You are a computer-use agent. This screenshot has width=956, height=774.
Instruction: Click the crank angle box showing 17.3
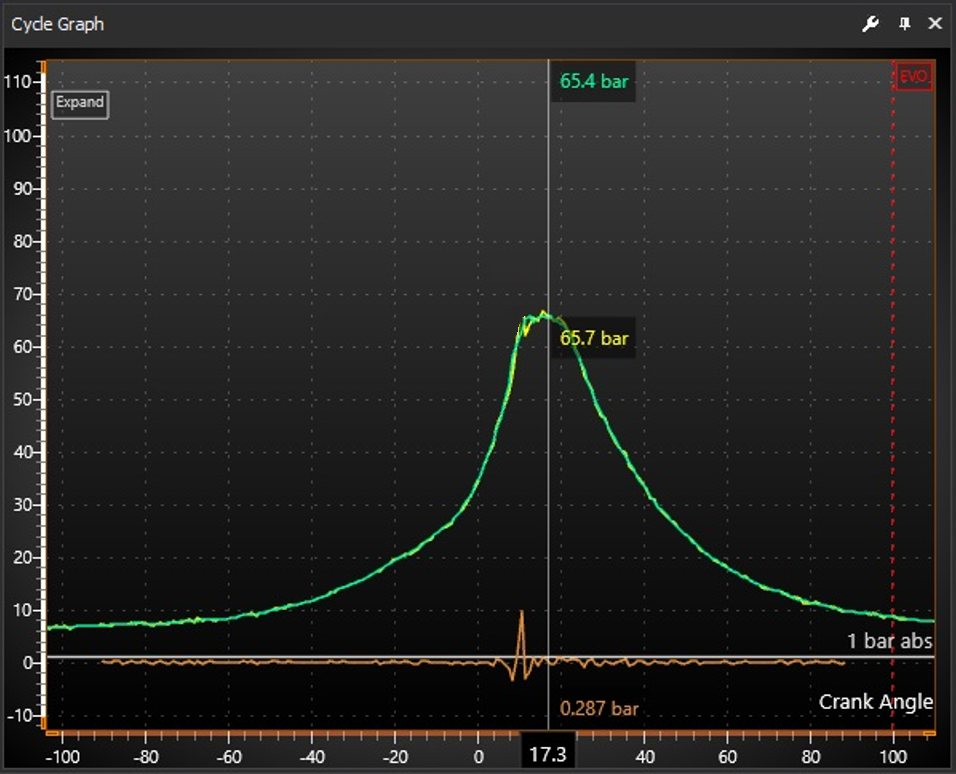550,752
